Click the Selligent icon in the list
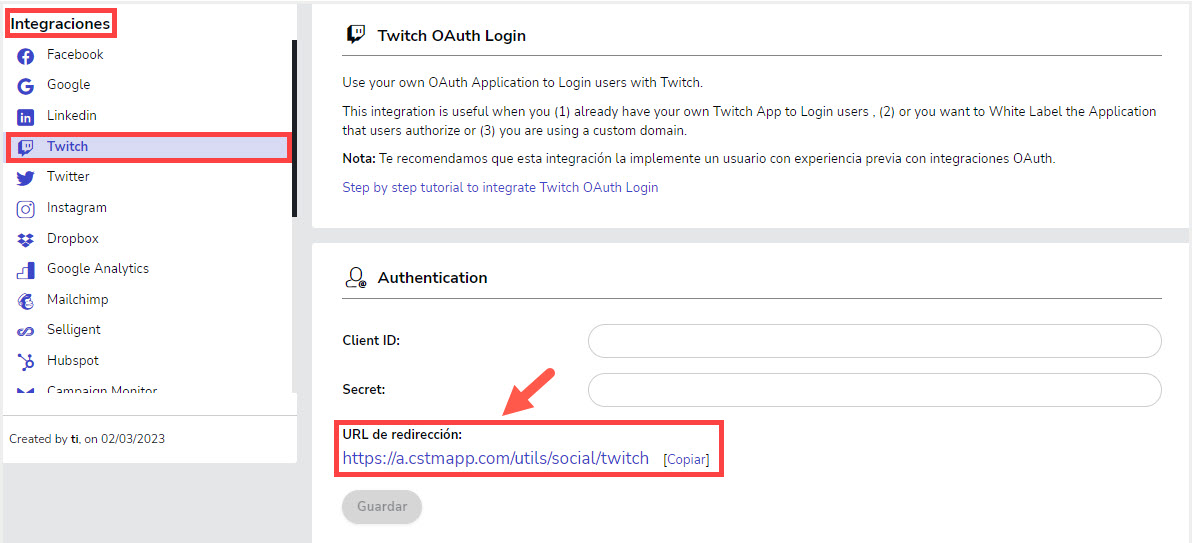 coord(26,332)
